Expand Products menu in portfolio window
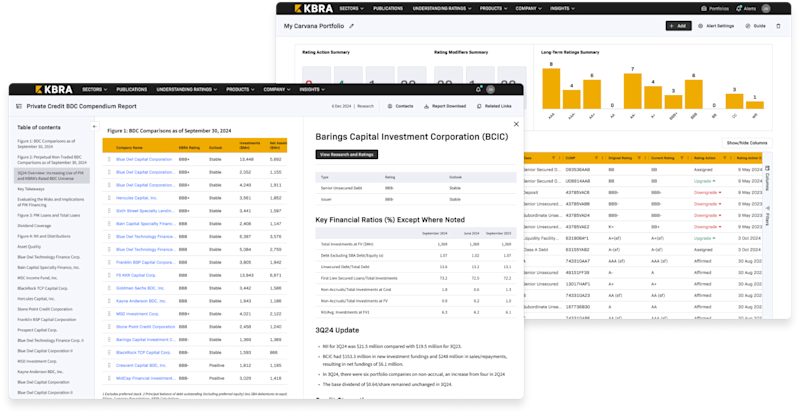The image size is (800, 412). tap(496, 8)
